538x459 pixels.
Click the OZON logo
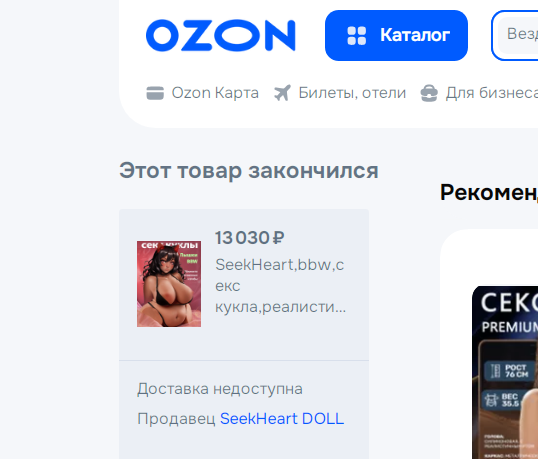point(220,35)
